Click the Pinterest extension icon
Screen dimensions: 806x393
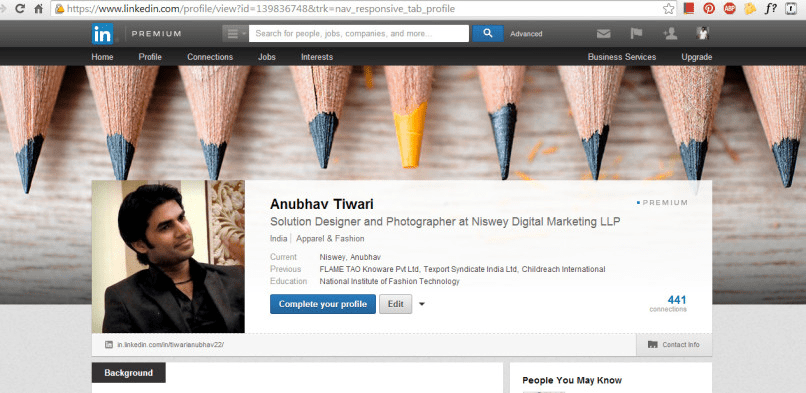[x=709, y=8]
